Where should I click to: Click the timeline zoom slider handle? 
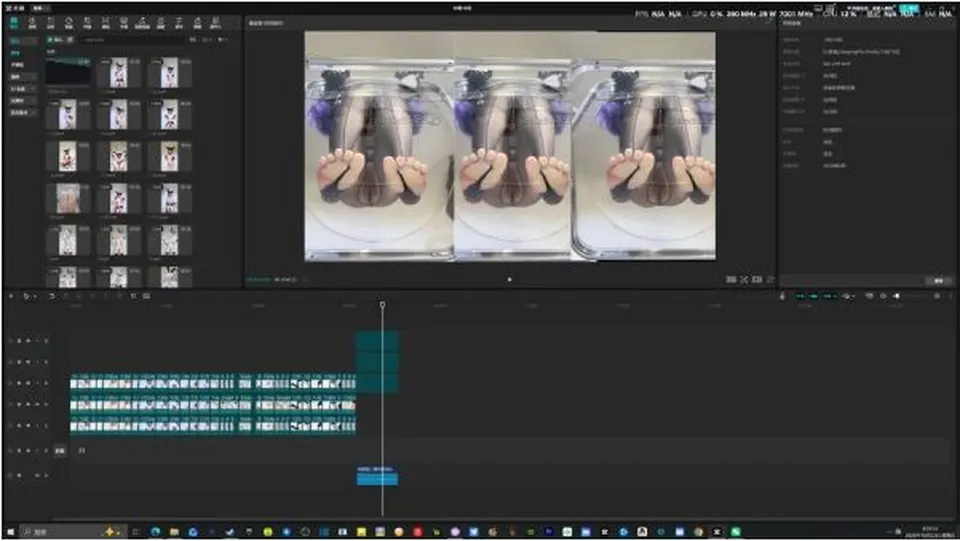pyautogui.click(x=897, y=296)
